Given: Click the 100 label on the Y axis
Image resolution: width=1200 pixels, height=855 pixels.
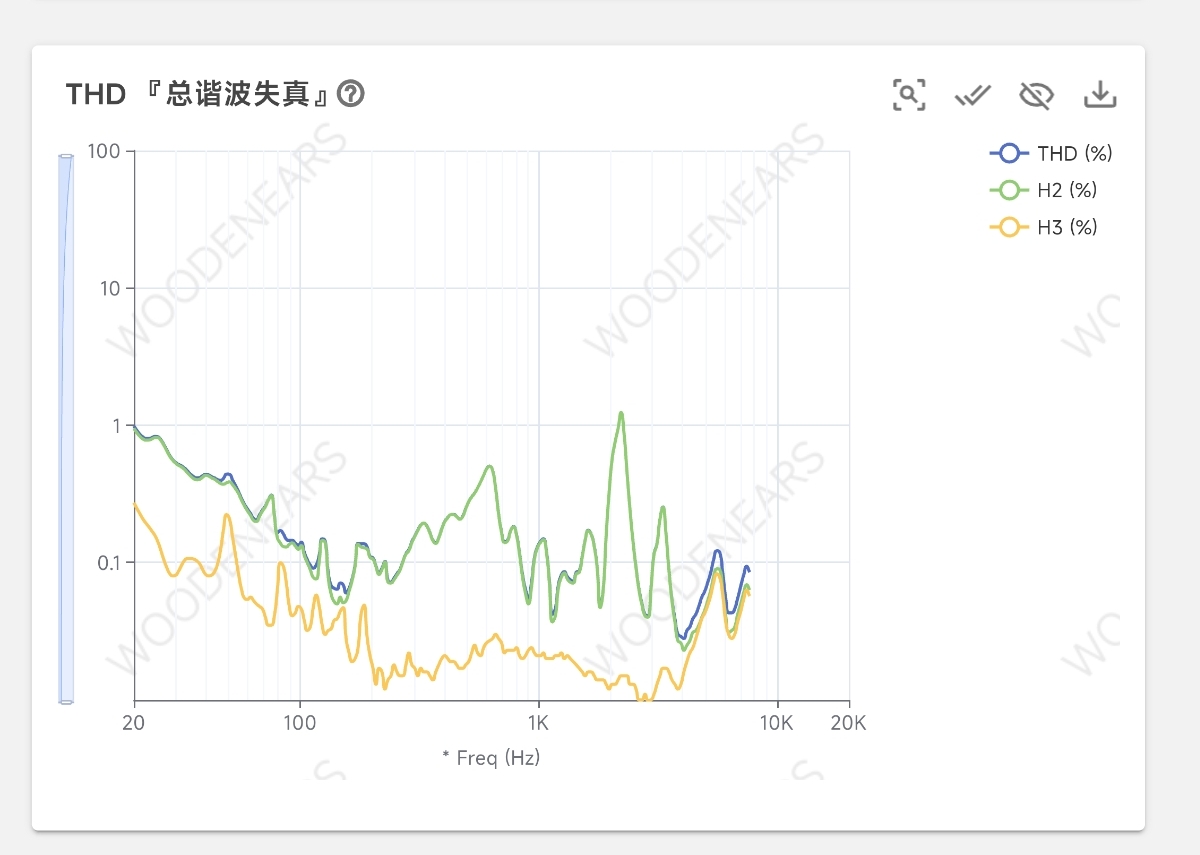Looking at the screenshot, I should 104,152.
